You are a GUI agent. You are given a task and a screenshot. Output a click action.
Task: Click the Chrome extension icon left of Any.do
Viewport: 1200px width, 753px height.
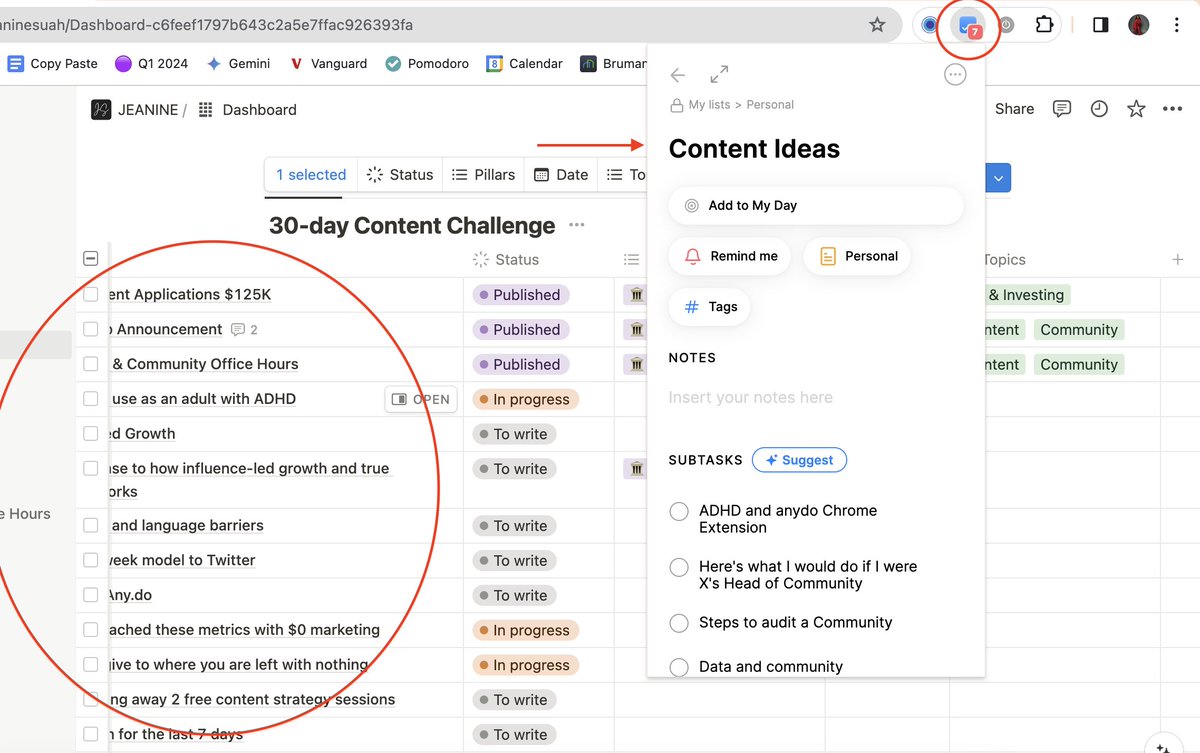coord(930,26)
